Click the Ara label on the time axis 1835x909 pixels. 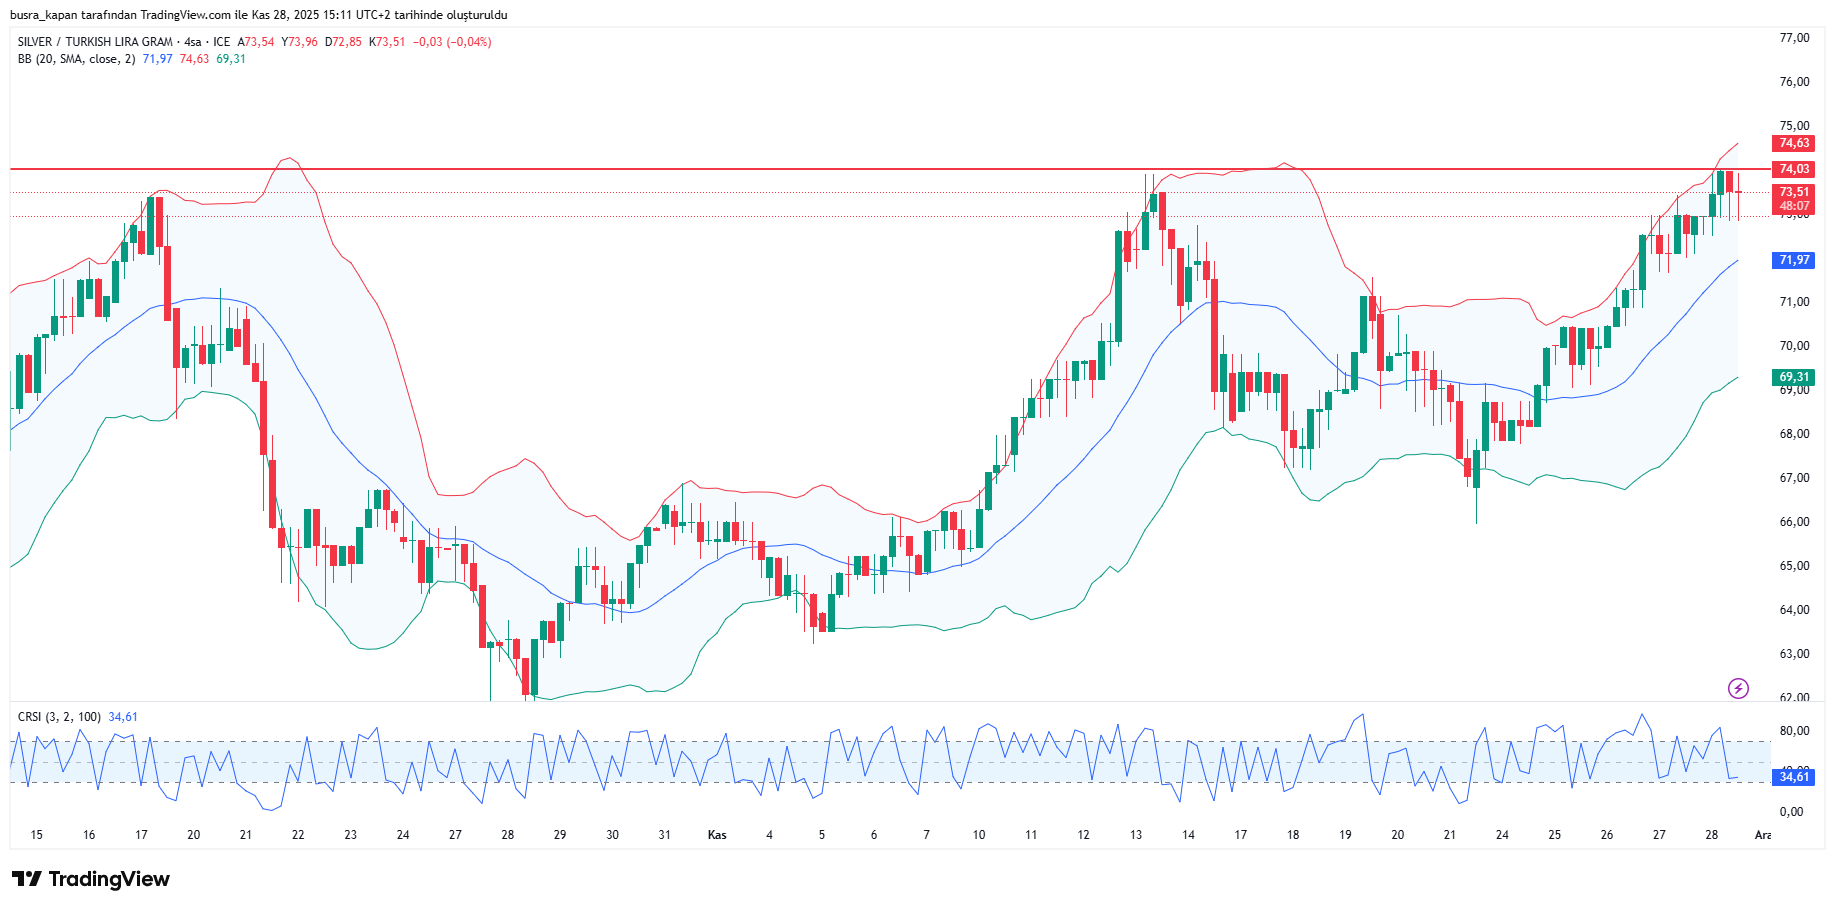(x=1762, y=835)
